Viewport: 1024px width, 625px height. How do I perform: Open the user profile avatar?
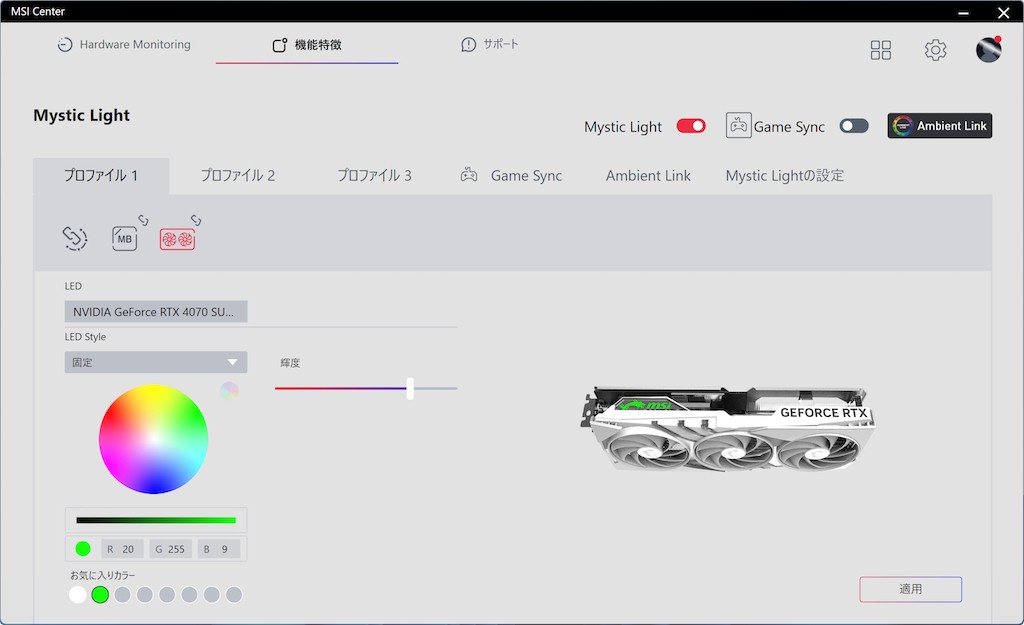988,50
